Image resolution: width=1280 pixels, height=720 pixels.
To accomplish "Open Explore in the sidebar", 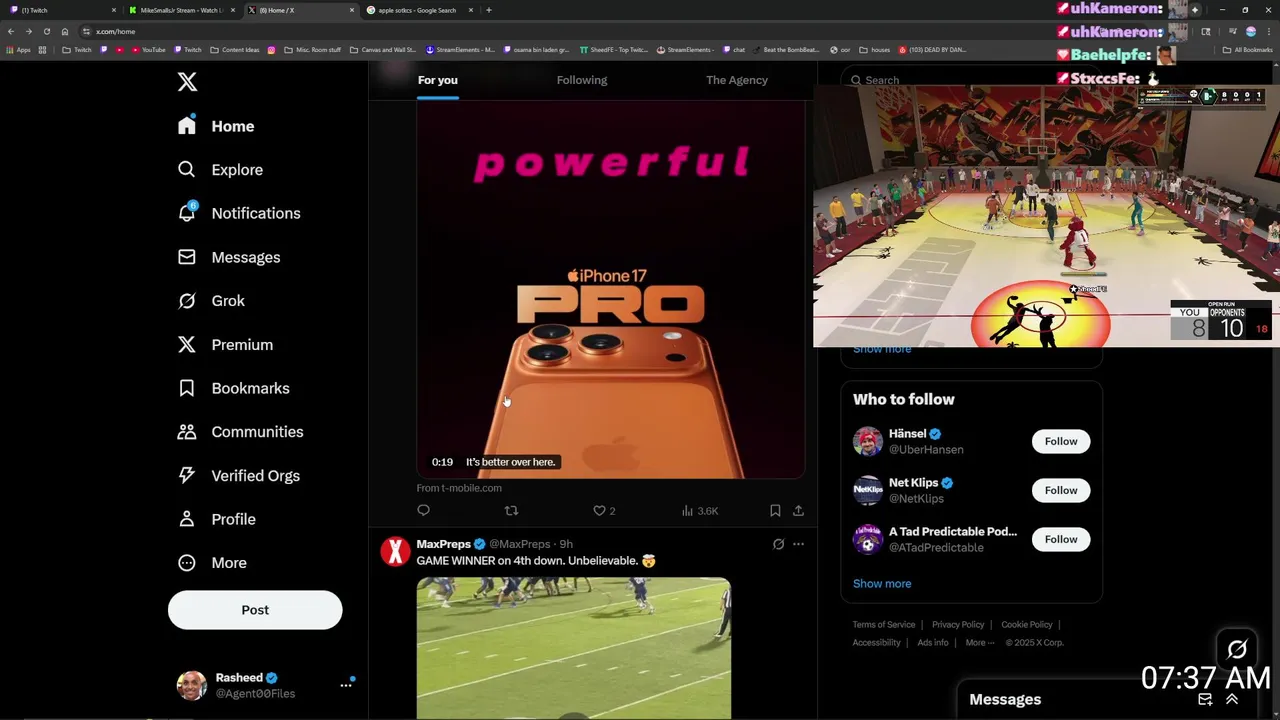I will 220,170.
